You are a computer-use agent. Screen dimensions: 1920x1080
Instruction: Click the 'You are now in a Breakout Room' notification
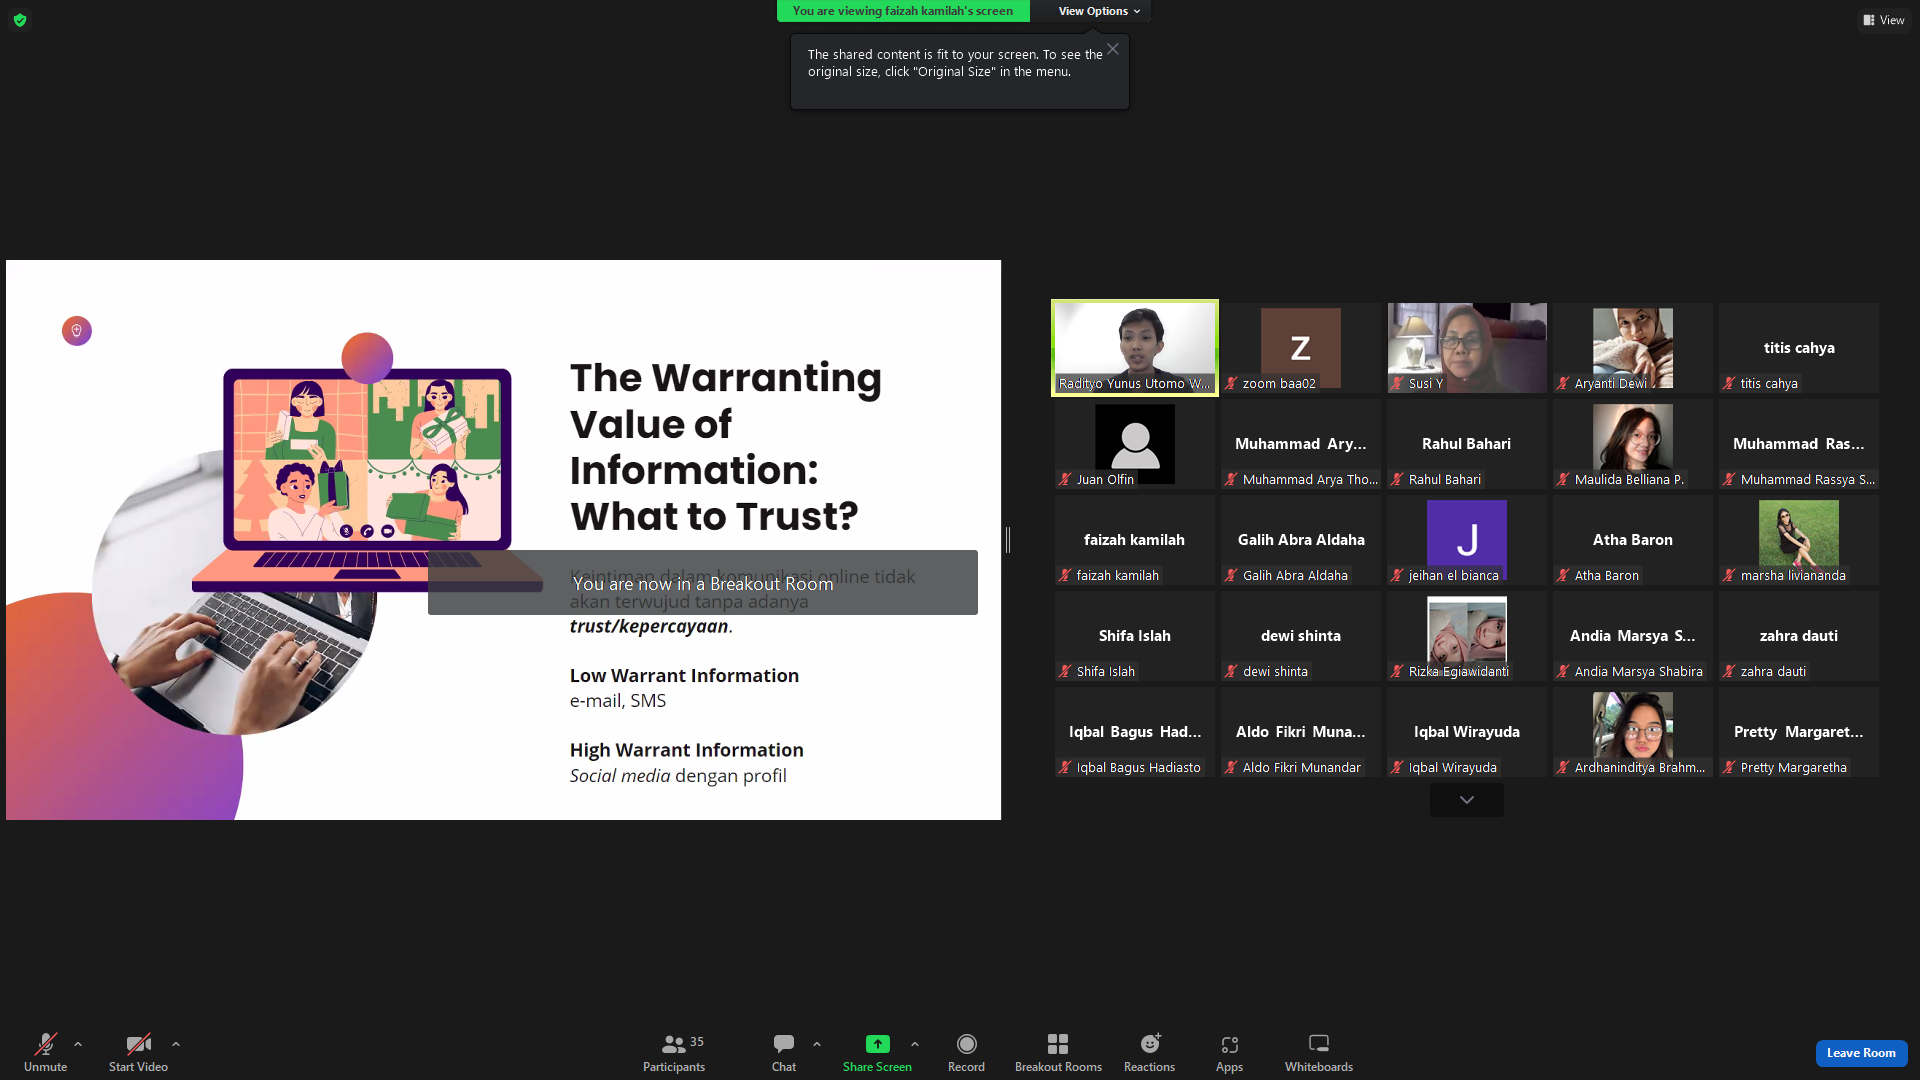coord(703,583)
